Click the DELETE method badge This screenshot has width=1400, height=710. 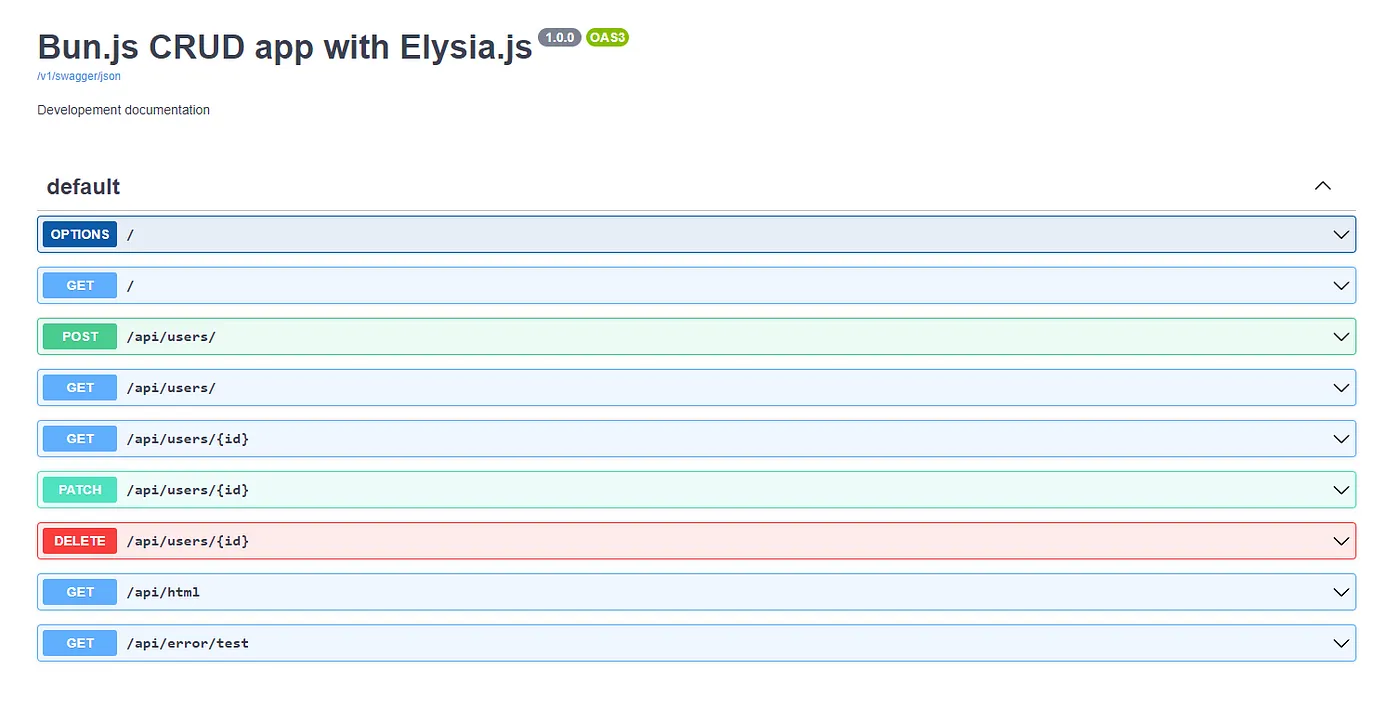point(80,541)
